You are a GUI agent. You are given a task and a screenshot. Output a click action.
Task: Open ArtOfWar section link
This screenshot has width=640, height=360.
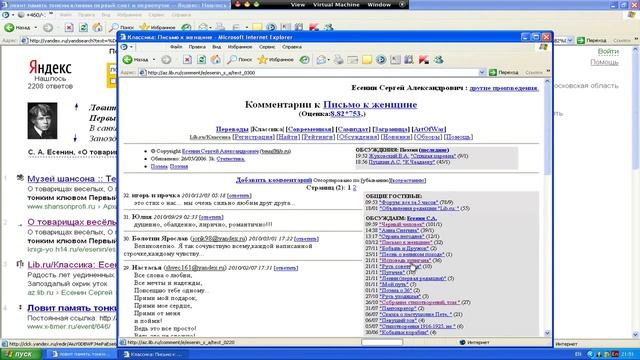click(429, 129)
